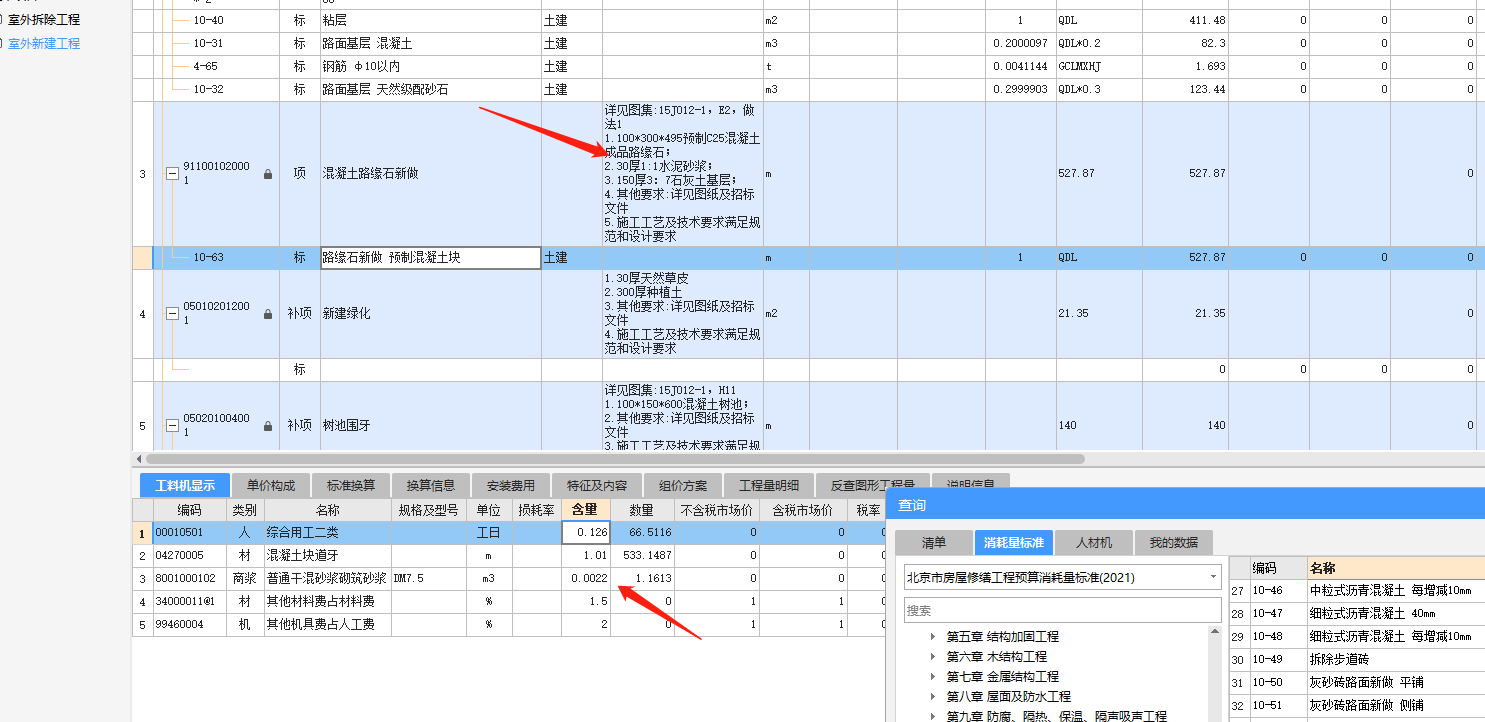Expand 第五章 结构加固工程 tree node

point(933,637)
